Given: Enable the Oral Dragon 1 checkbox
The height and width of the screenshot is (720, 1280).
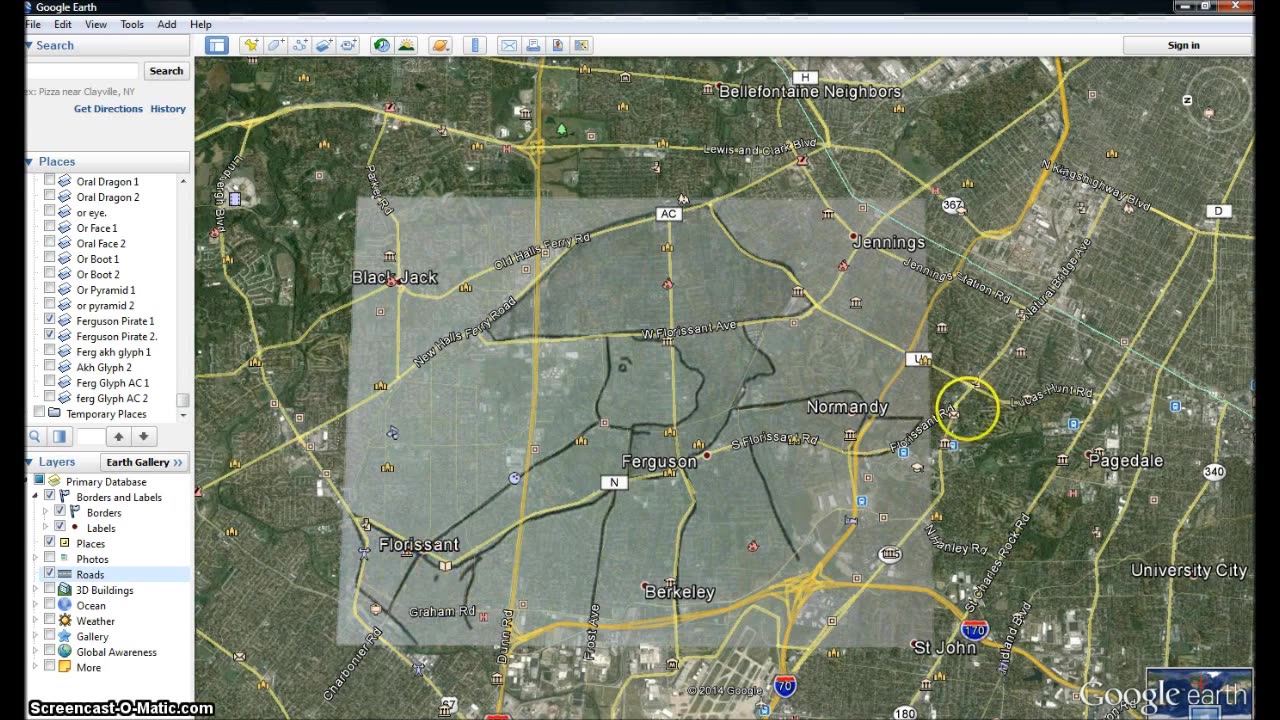Looking at the screenshot, I should [50, 181].
